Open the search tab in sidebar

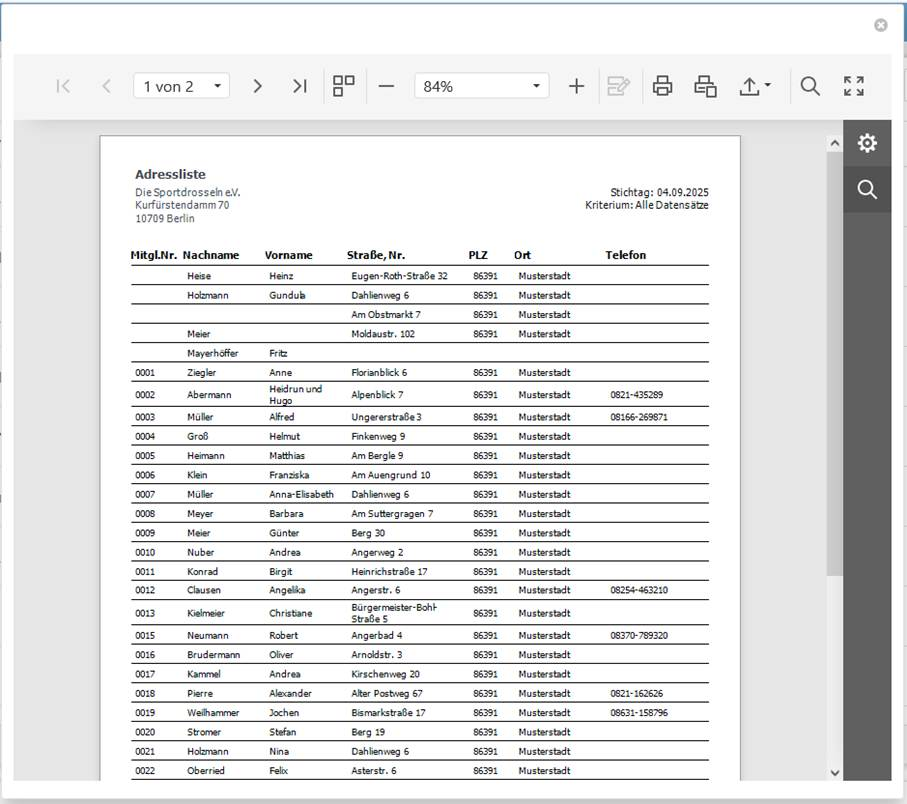pyautogui.click(x=867, y=190)
